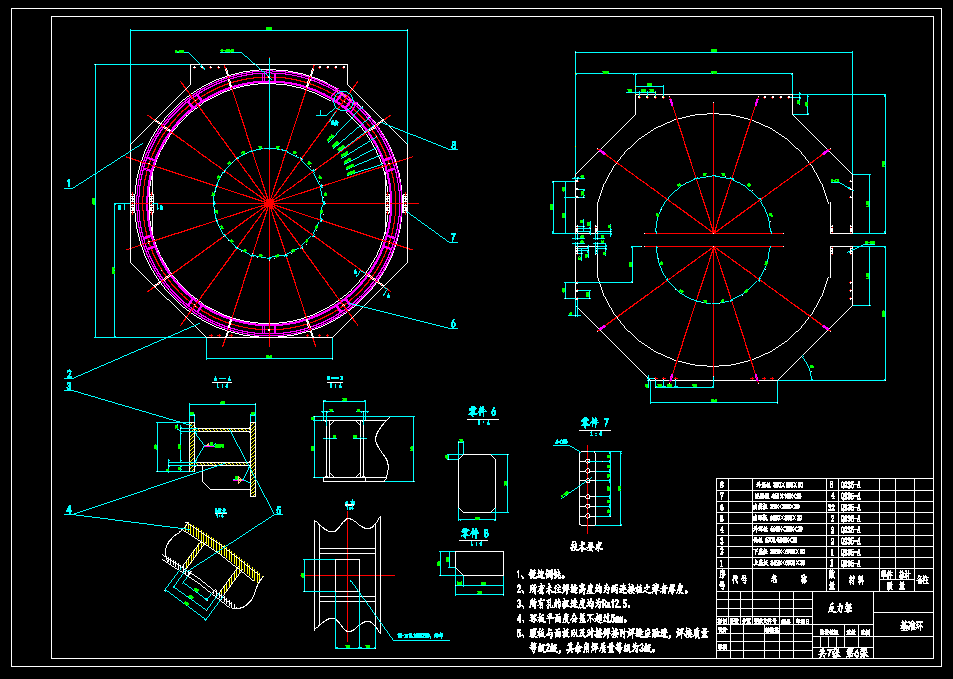This screenshot has height=679, width=953.
Task: Click the 技术要求 heading above the notes
Action: pyautogui.click(x=586, y=547)
